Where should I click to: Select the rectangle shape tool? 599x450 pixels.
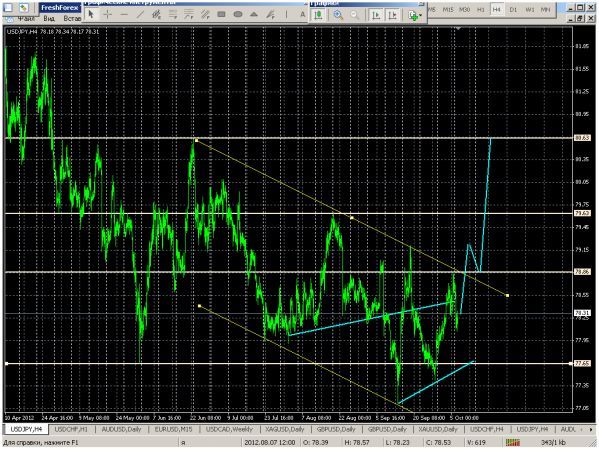(221, 15)
